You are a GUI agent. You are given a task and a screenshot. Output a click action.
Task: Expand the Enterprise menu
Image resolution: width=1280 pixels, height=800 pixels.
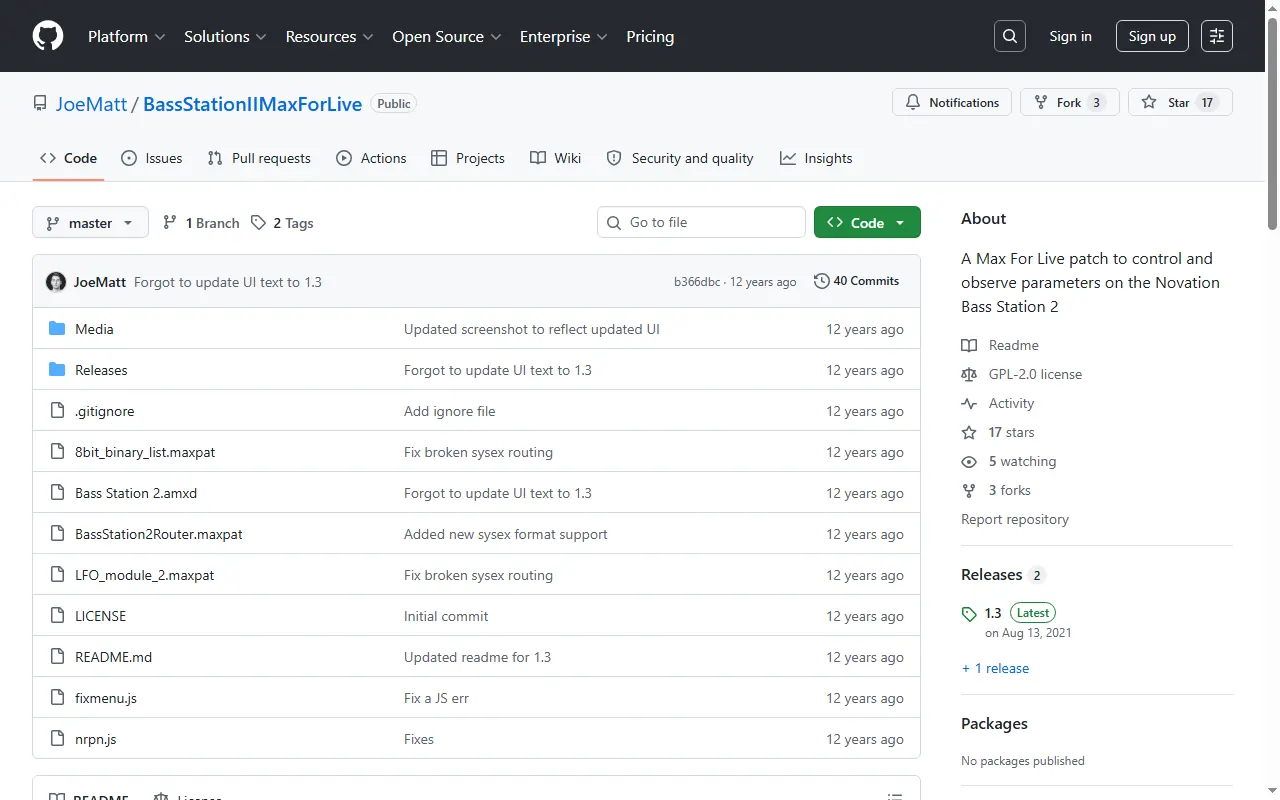click(x=563, y=36)
